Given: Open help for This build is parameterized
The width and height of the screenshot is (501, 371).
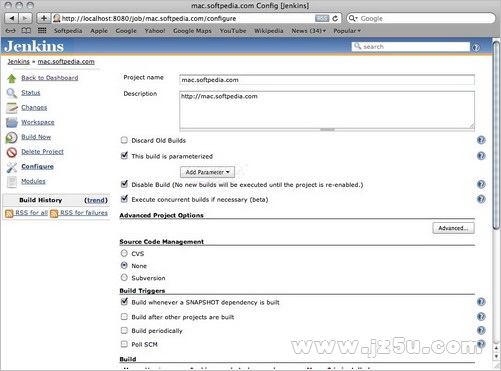Looking at the screenshot, I should 481,156.
